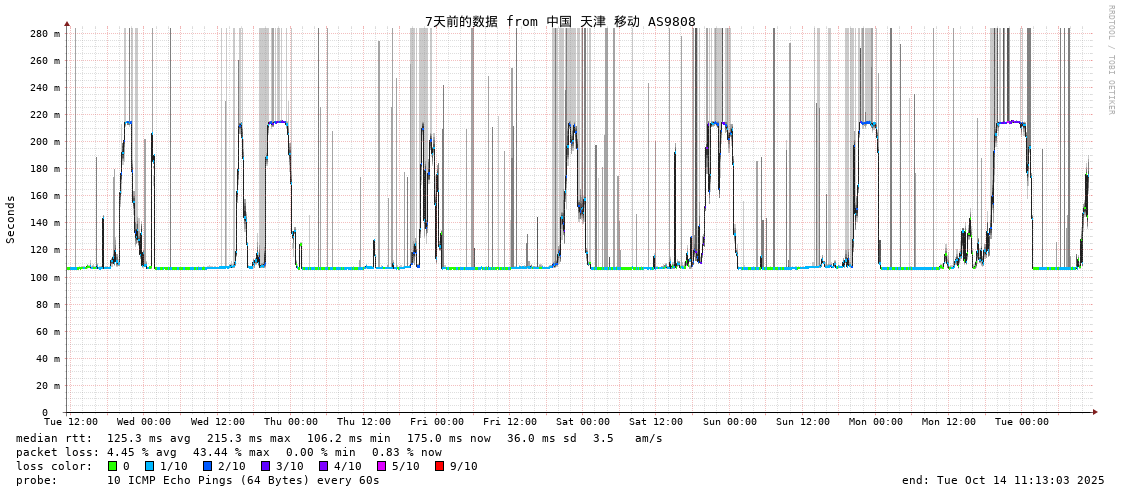Click the green 0 loss color swatch
The width and height of the screenshot is (1121, 494).
(x=113, y=466)
